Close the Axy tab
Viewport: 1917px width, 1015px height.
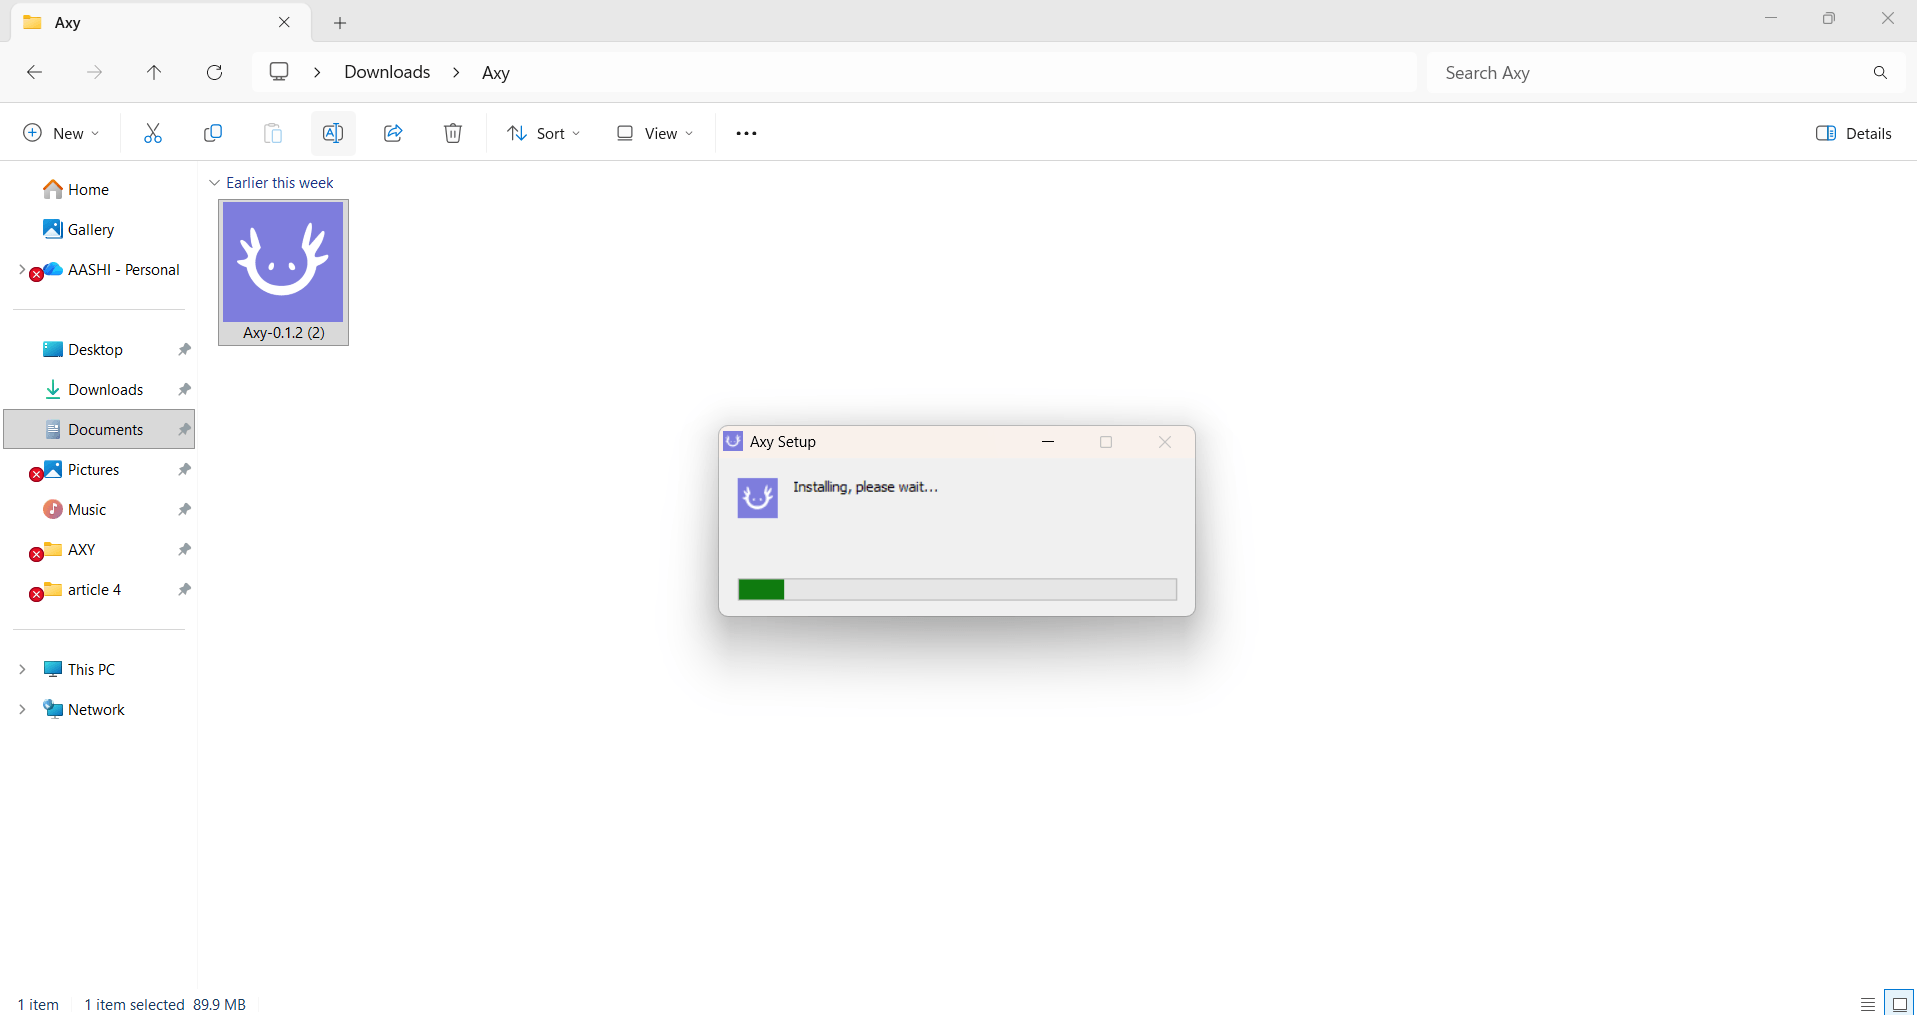(284, 22)
